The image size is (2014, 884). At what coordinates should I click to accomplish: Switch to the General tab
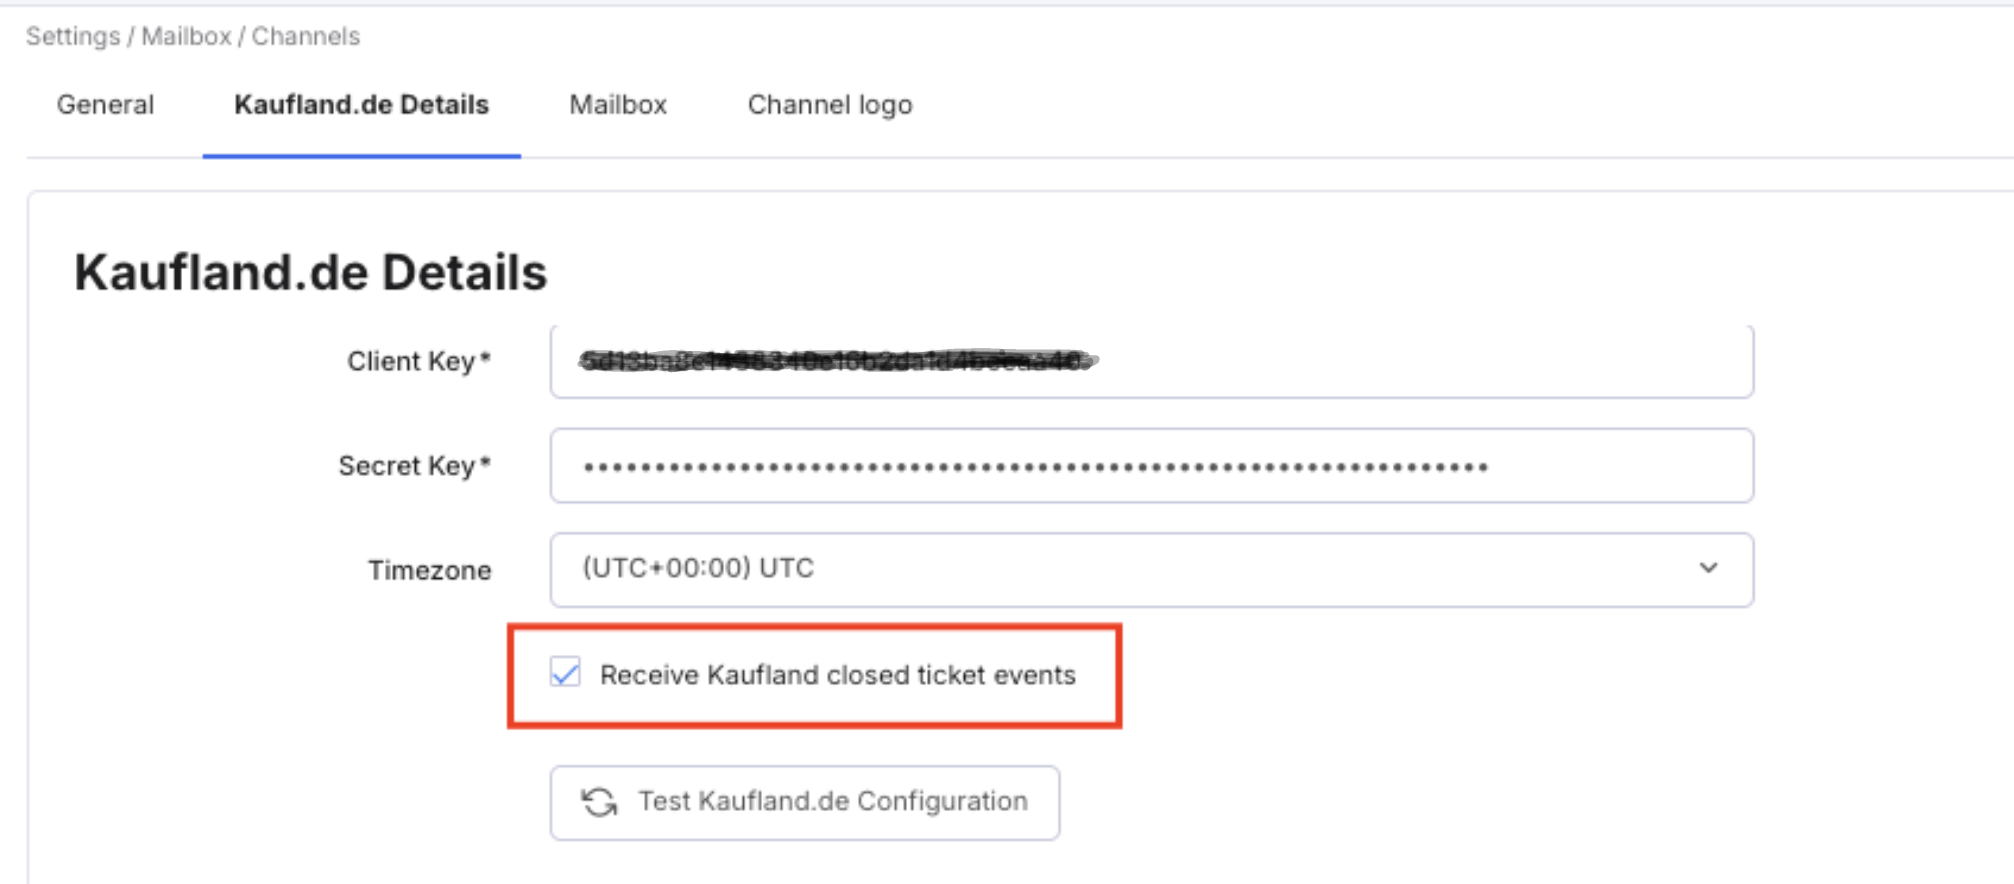pos(105,105)
